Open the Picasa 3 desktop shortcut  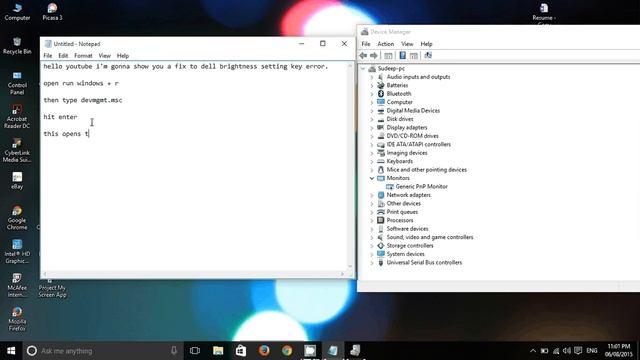pyautogui.click(x=52, y=11)
